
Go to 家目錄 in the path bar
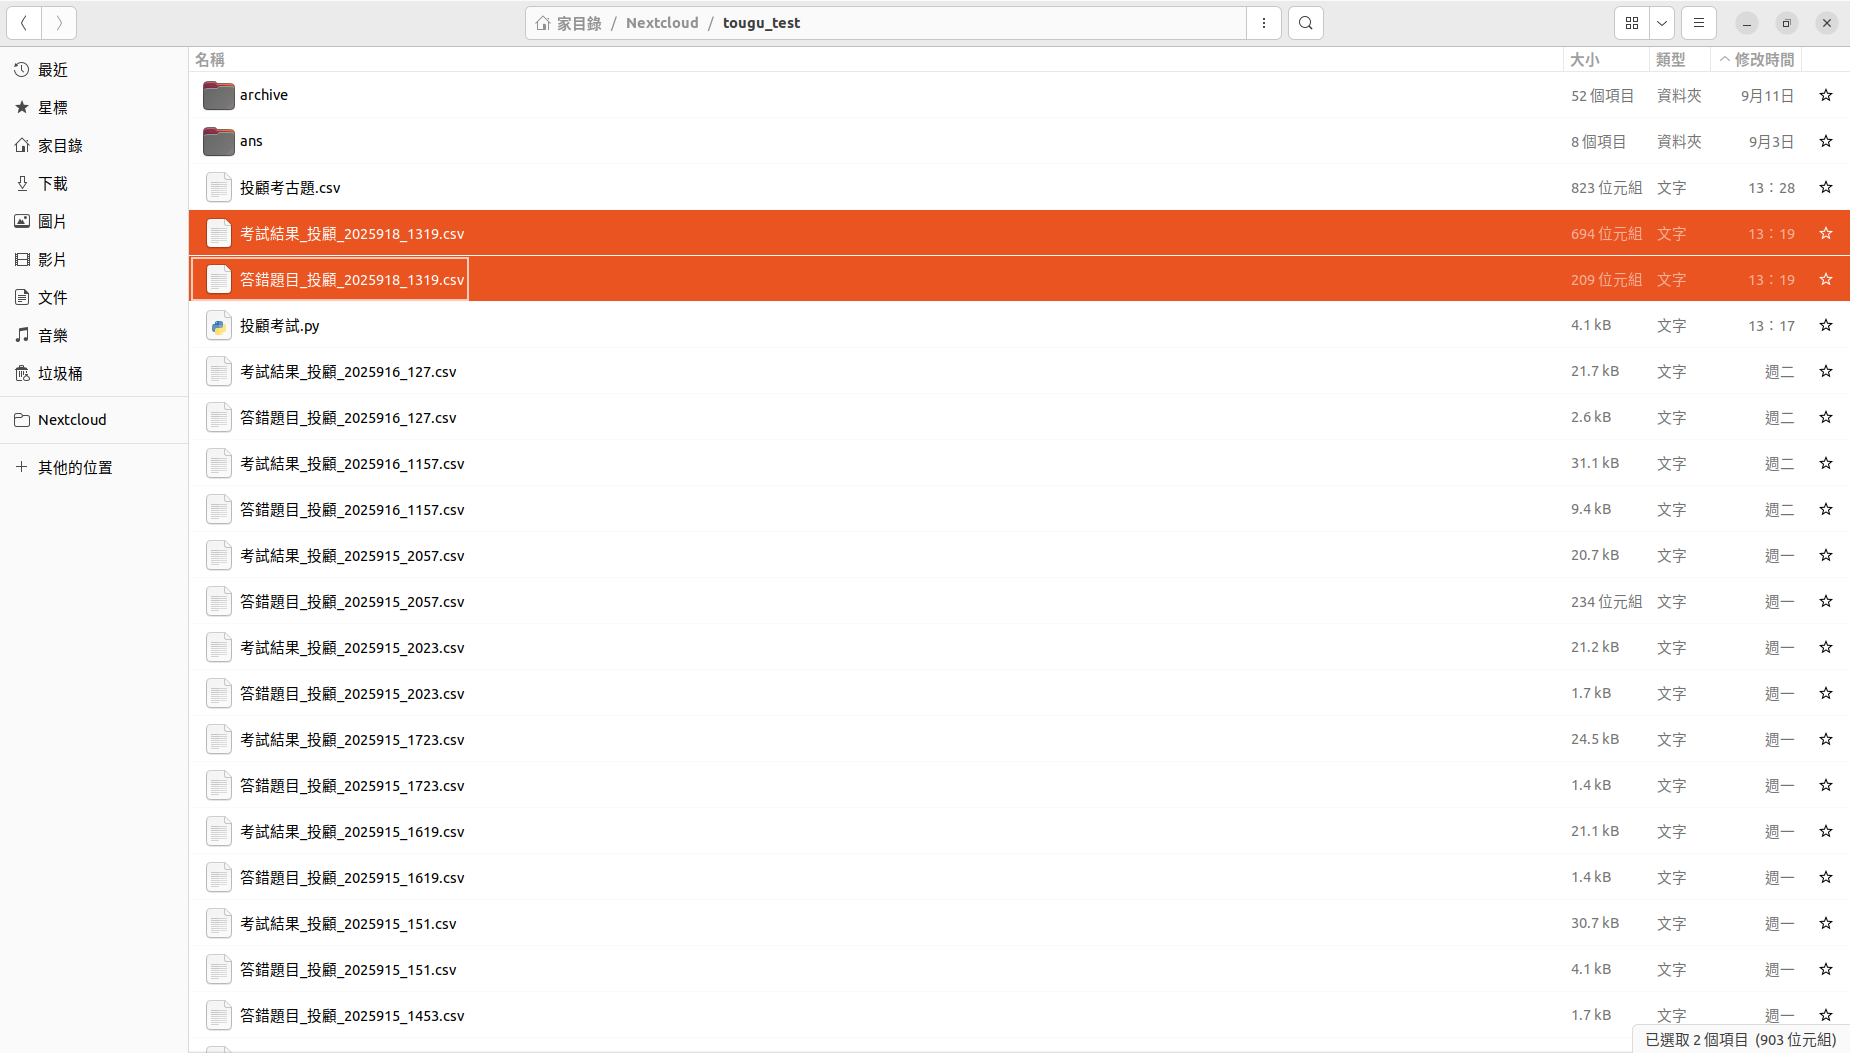[578, 23]
